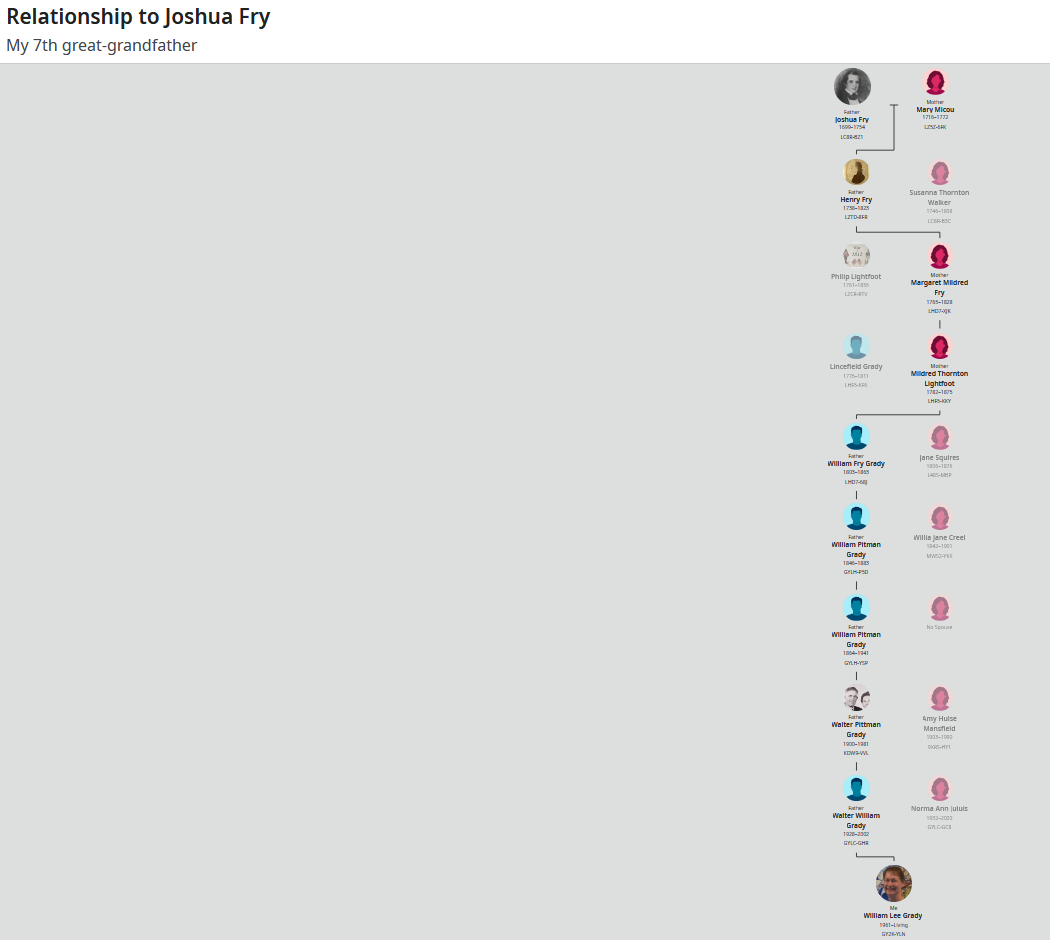Open Joshua Fry's portrait photo
Viewport: 1050px width, 940px height.
(x=852, y=86)
